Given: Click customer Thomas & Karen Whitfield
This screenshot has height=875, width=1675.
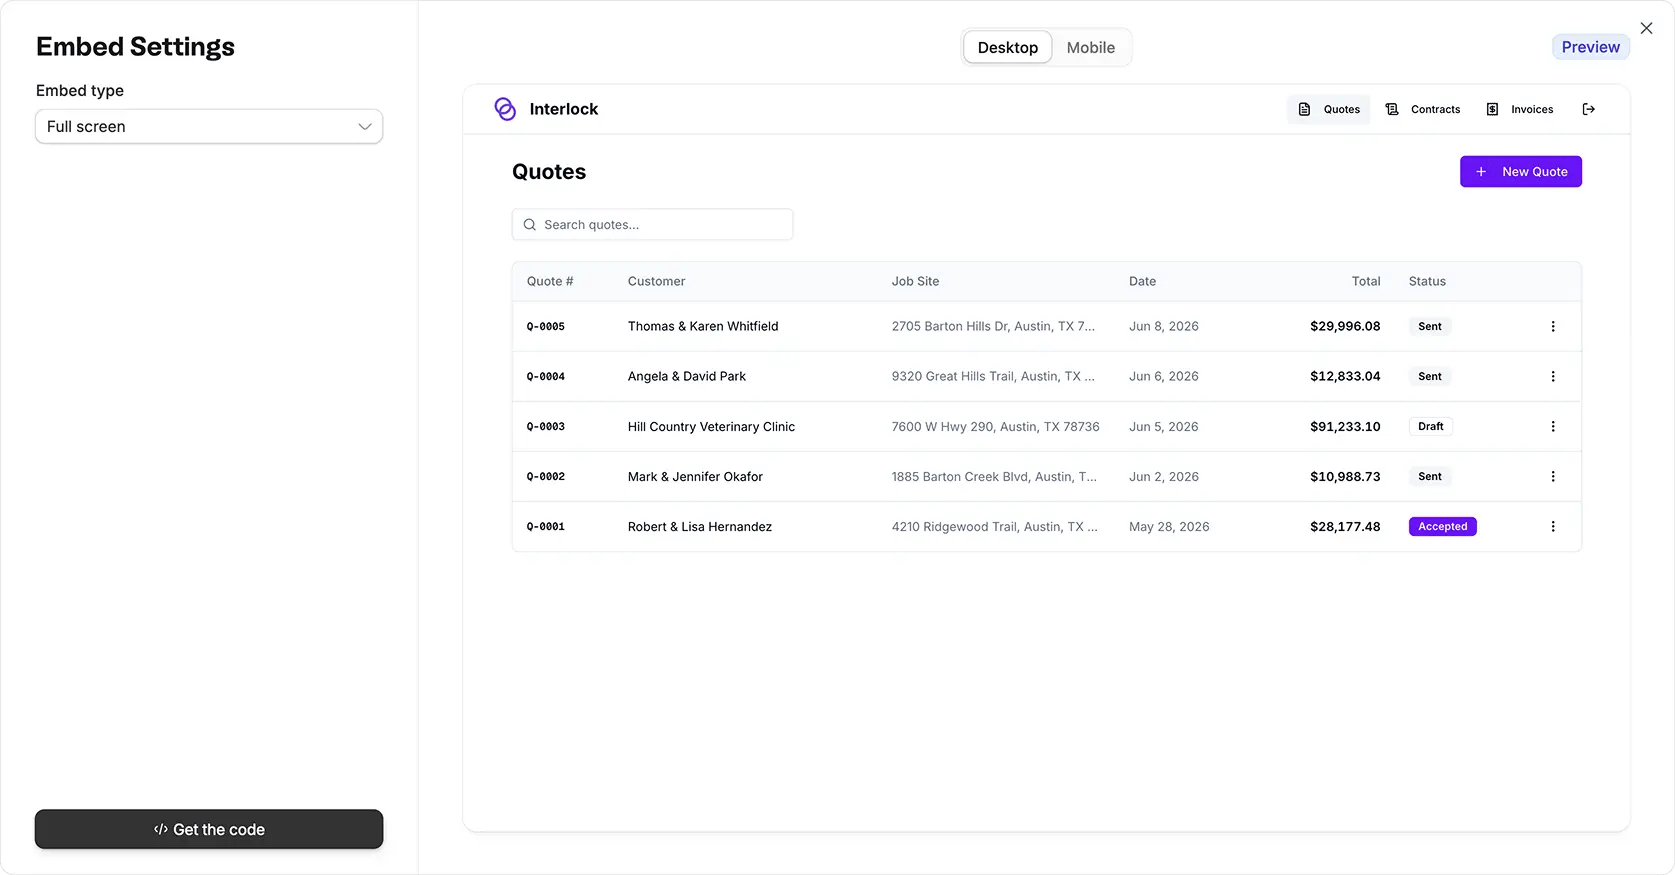Looking at the screenshot, I should tap(703, 326).
